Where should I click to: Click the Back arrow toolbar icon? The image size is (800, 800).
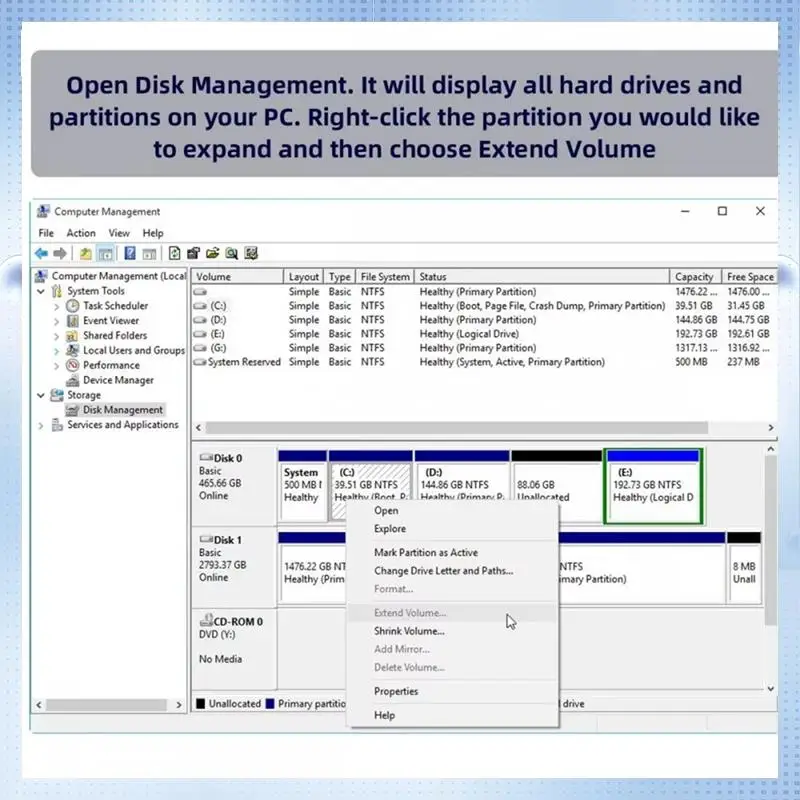pos(41,253)
